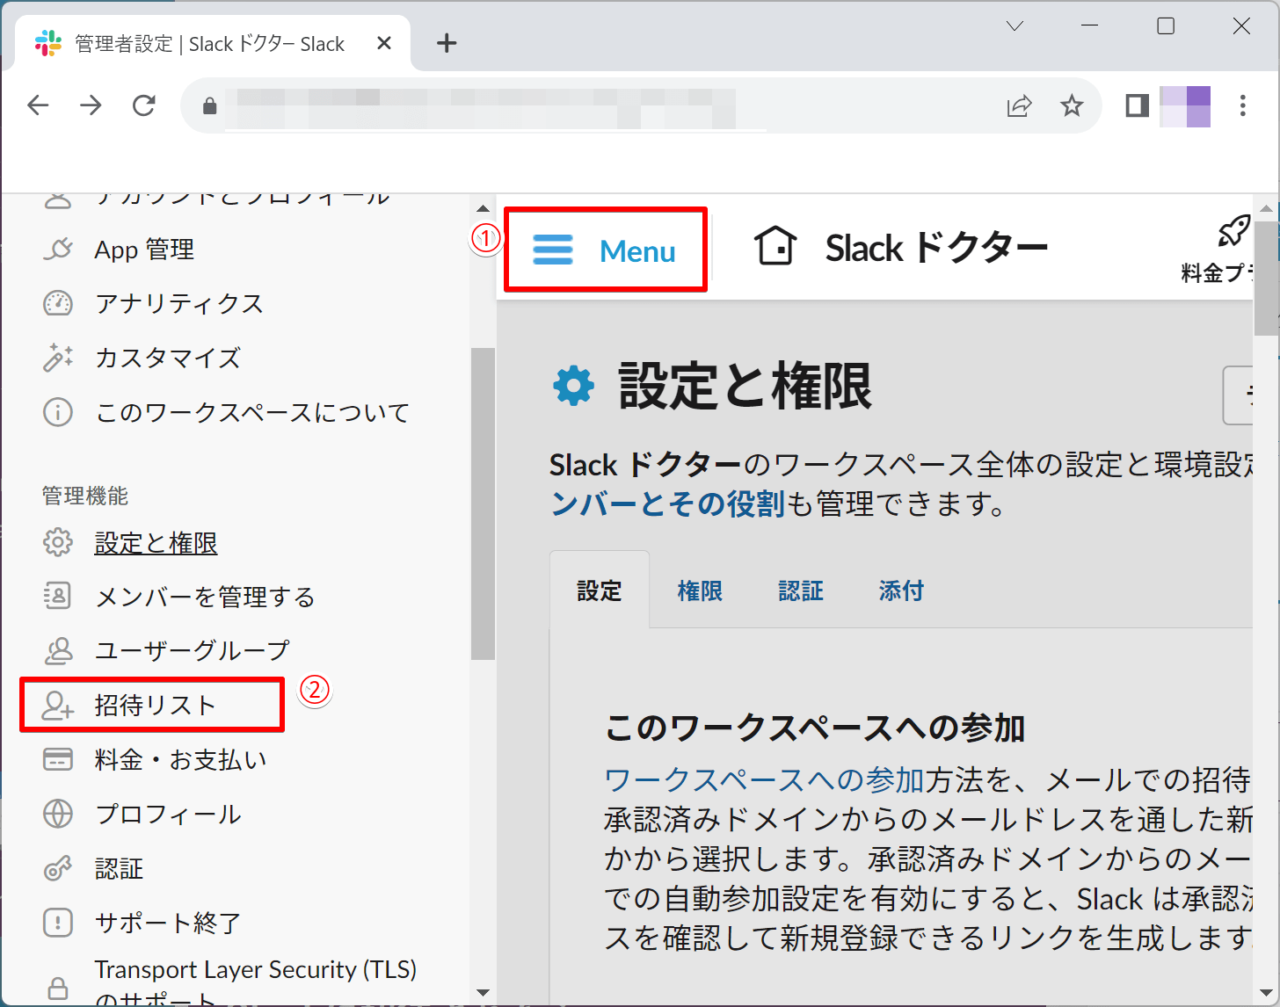Click the site lock icon in address bar
The height and width of the screenshot is (1007, 1280).
209,106
